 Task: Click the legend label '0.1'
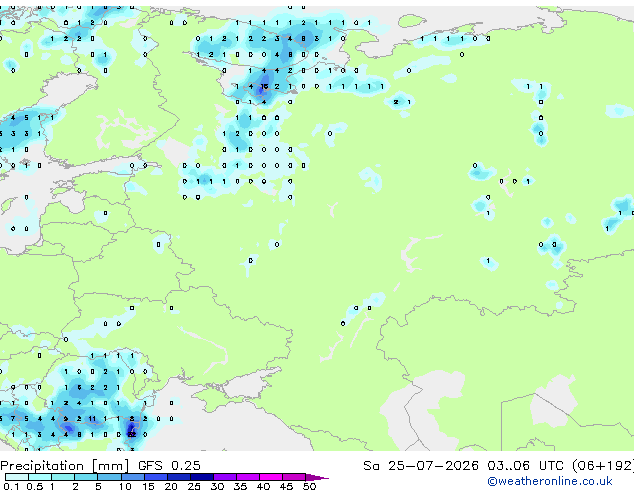11,486
